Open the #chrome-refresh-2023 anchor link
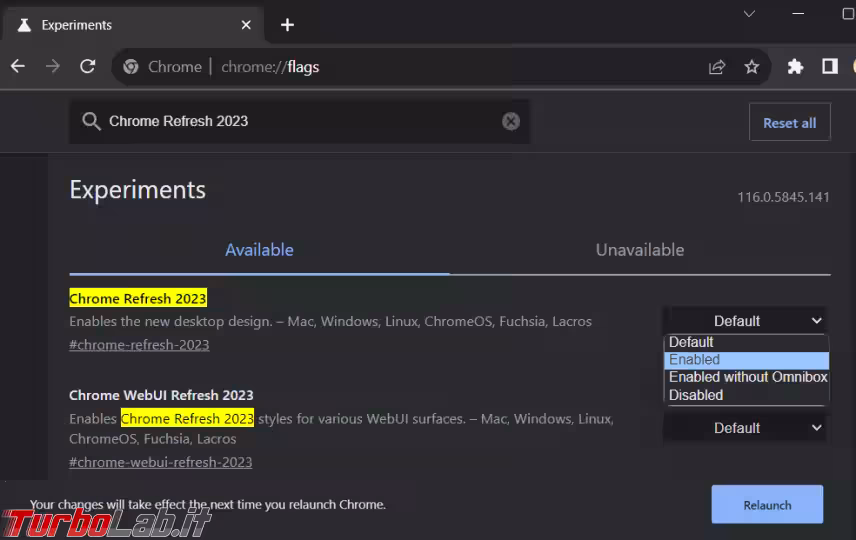The image size is (856, 540). pyautogui.click(x=139, y=345)
